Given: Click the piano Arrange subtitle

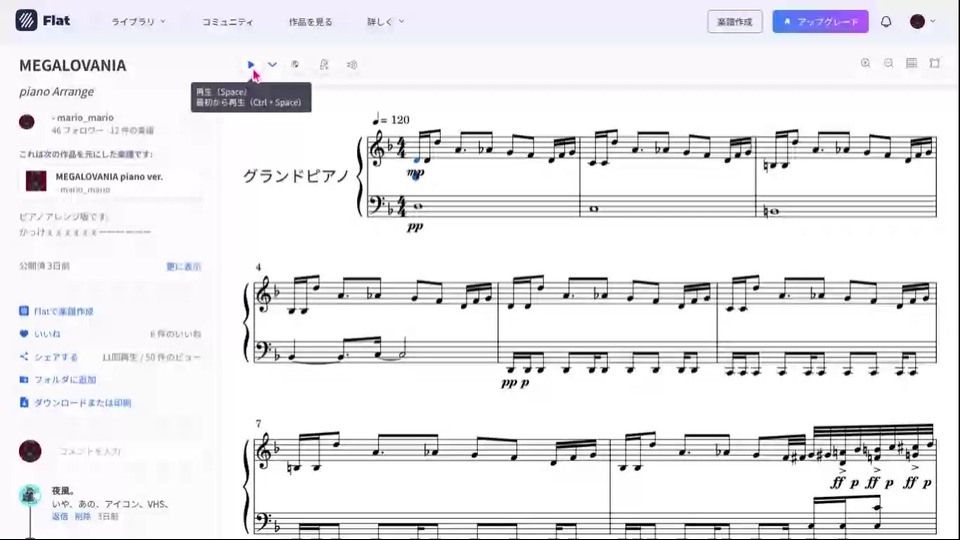Looking at the screenshot, I should point(56,91).
